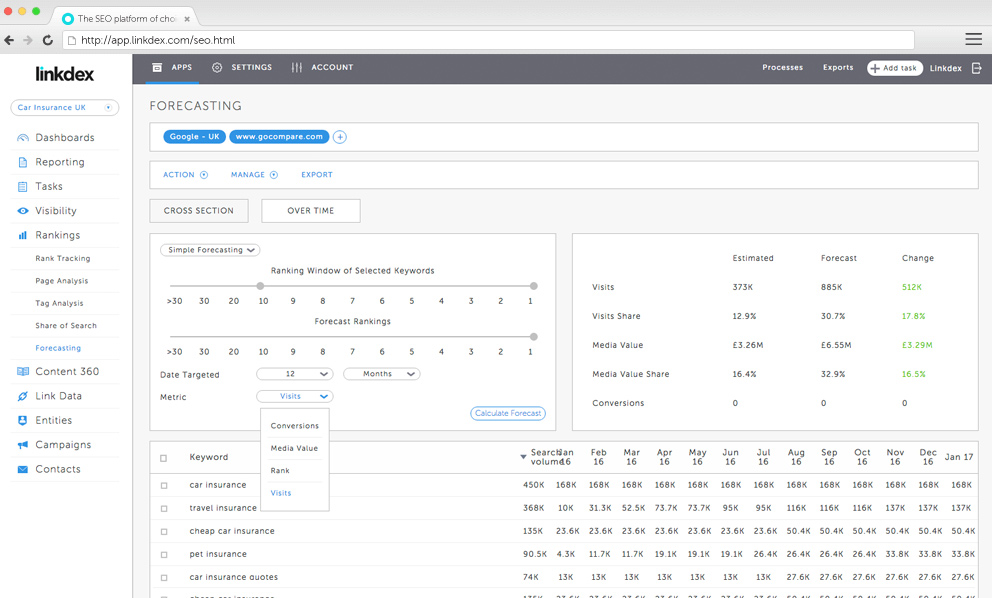This screenshot has width=992, height=598.
Task: Expand the Manage menu
Action: click(254, 175)
